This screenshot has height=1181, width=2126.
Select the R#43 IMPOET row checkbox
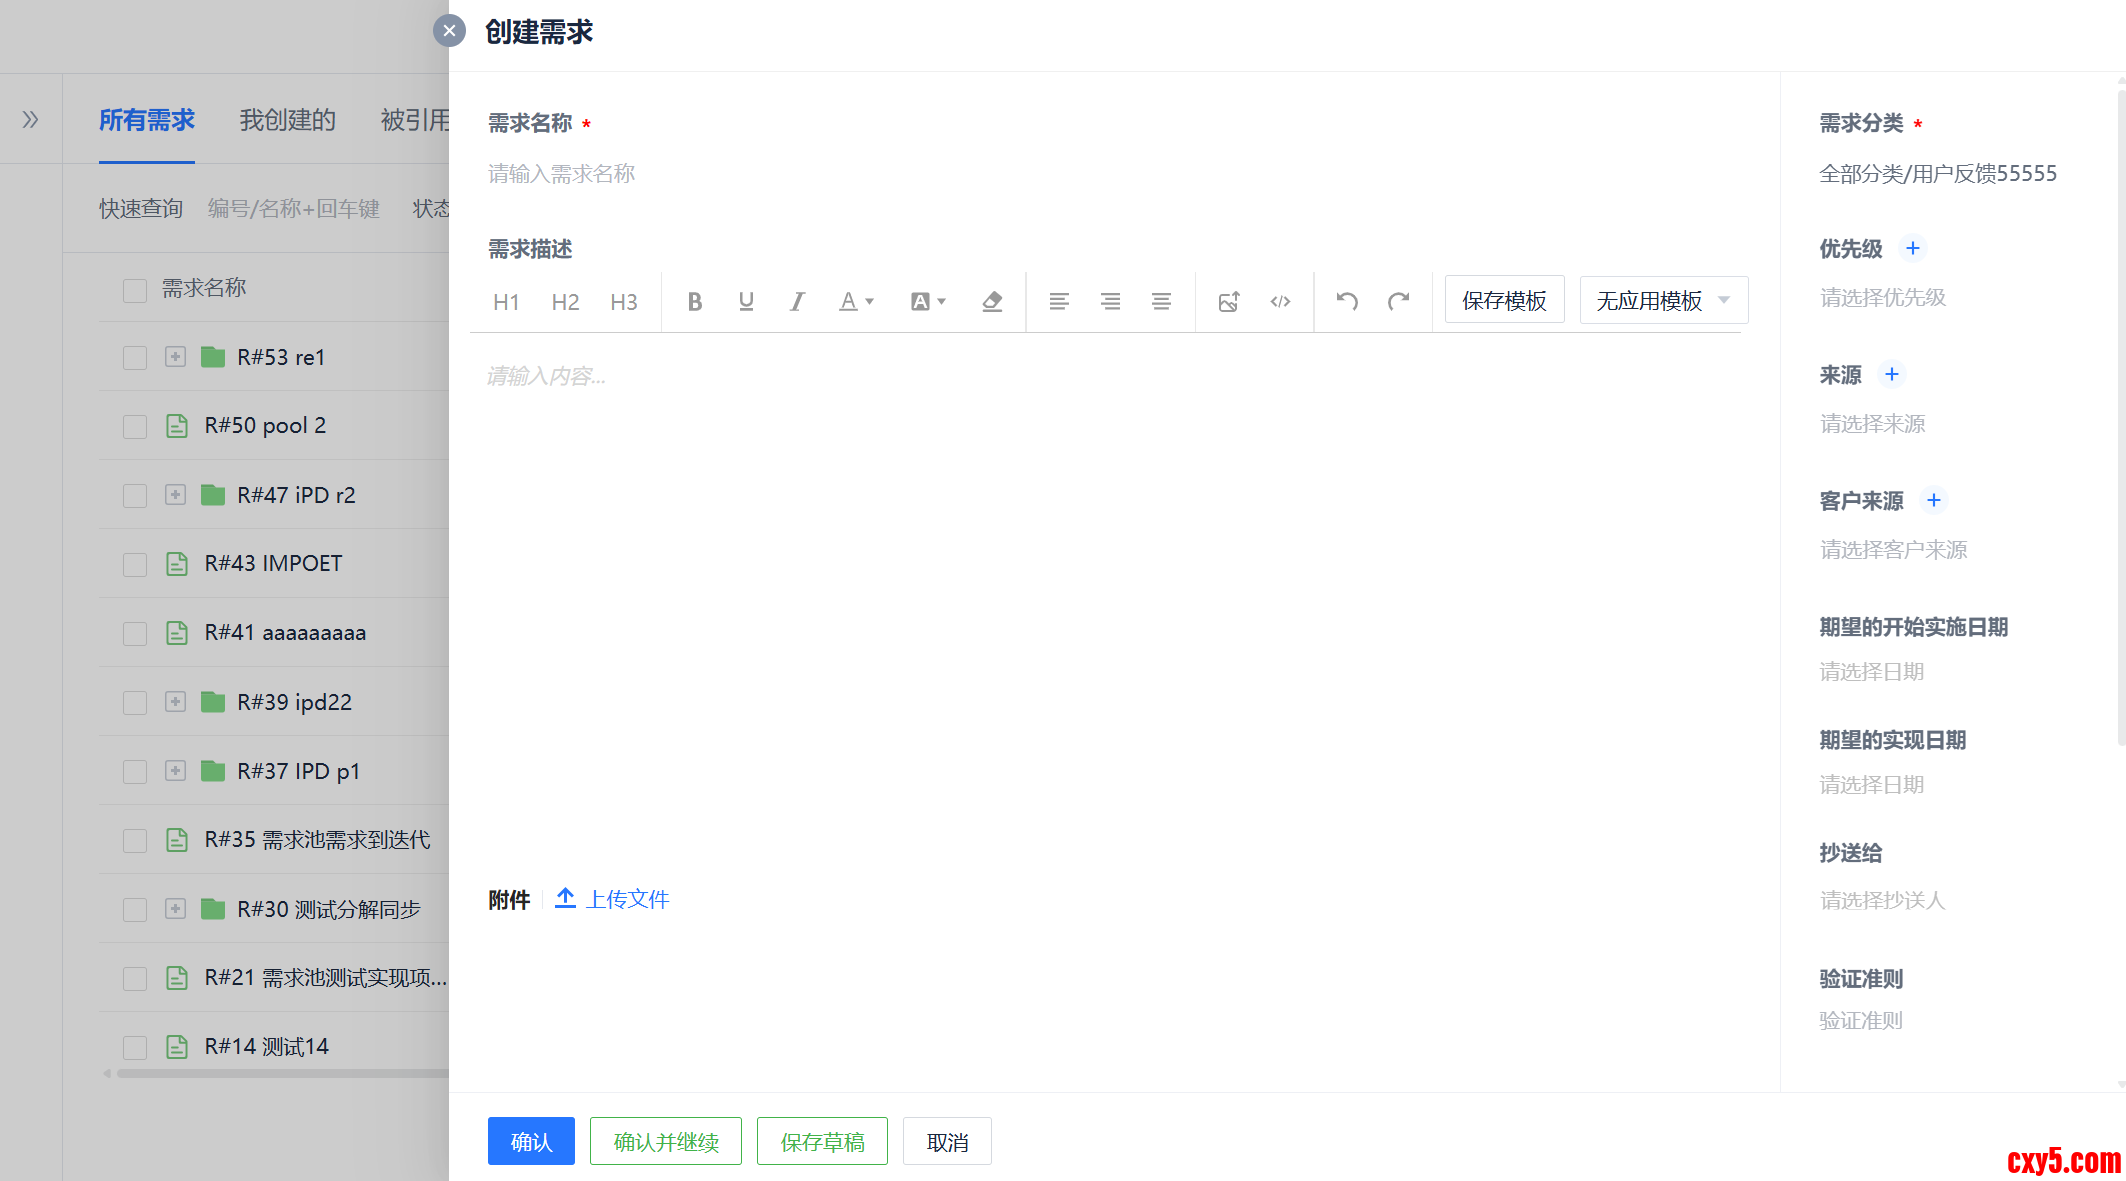click(x=135, y=565)
